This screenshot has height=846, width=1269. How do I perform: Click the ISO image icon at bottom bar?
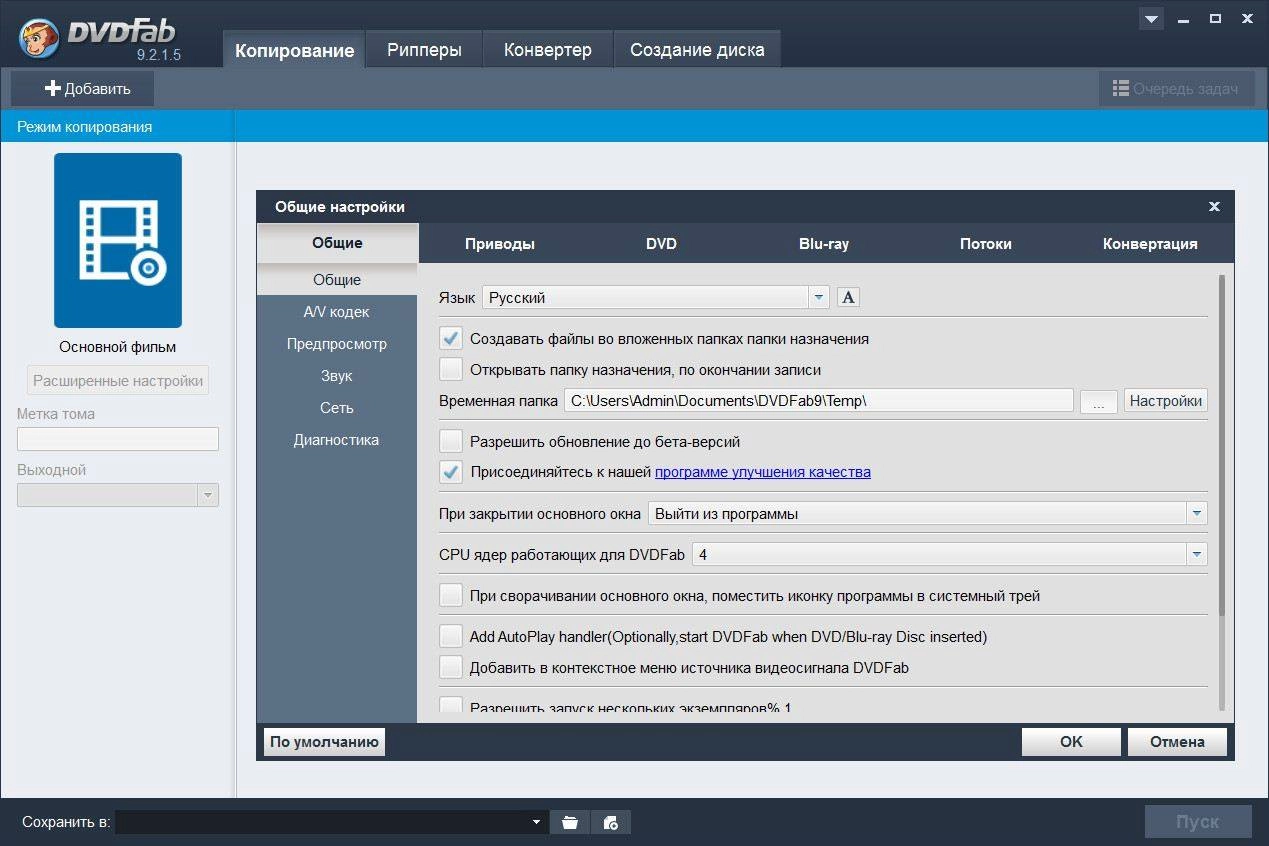(611, 822)
